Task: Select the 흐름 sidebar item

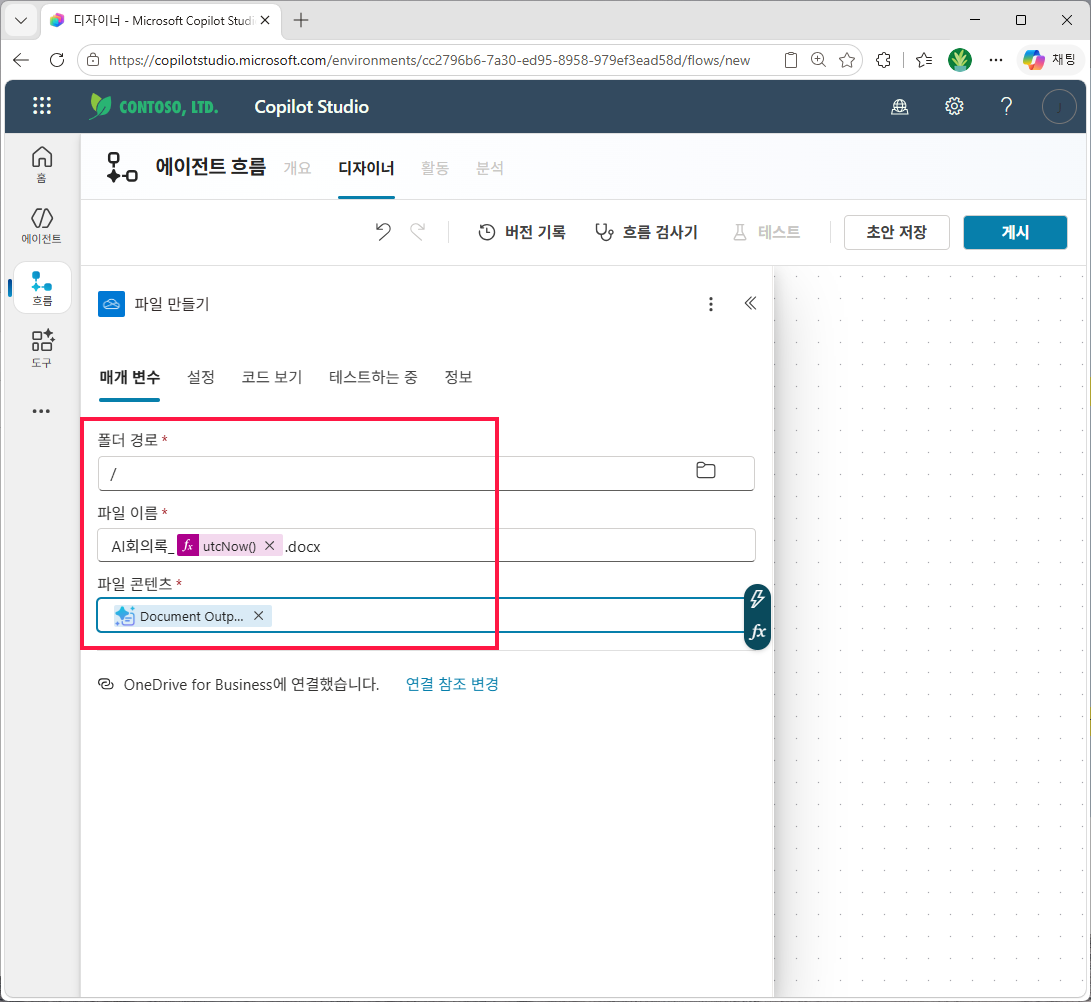Action: click(42, 288)
